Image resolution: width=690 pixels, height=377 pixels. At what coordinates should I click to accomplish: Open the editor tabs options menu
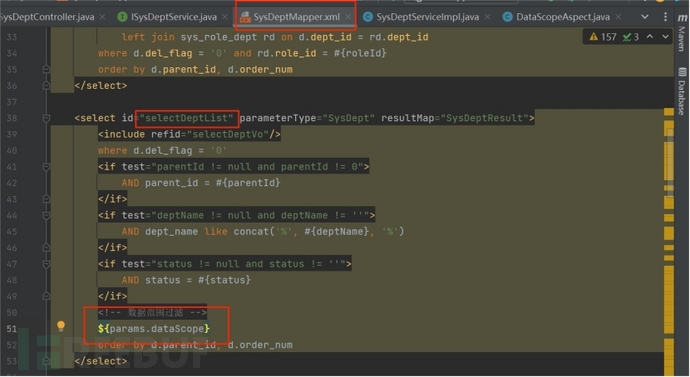click(x=665, y=17)
